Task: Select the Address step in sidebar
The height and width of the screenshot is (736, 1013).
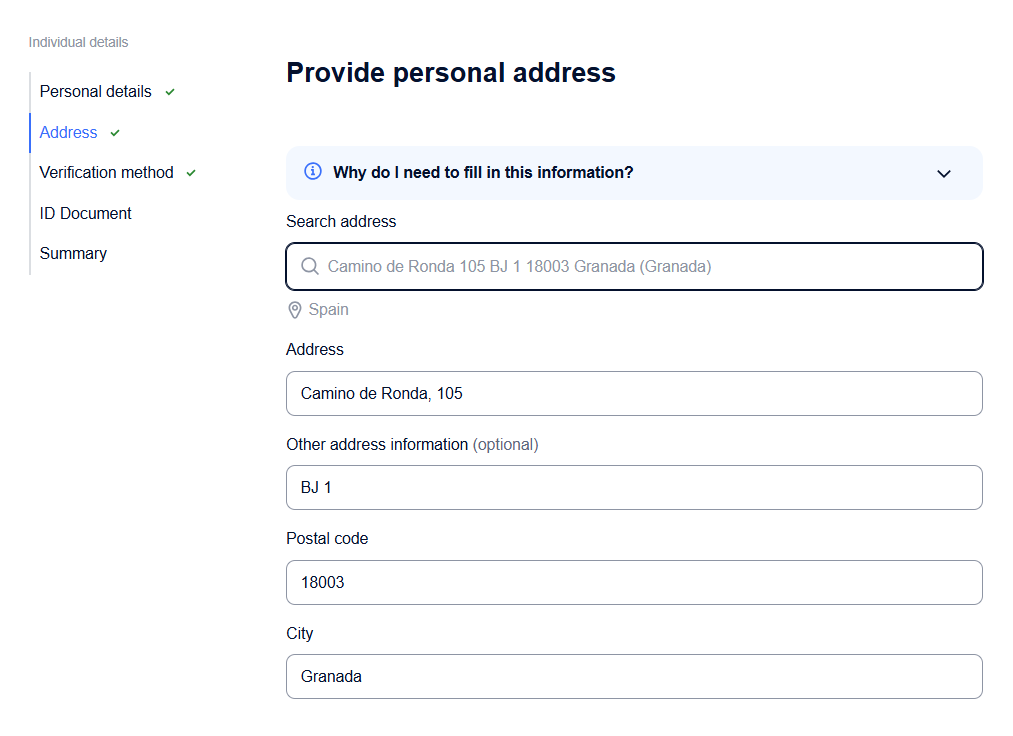Action: coord(68,132)
